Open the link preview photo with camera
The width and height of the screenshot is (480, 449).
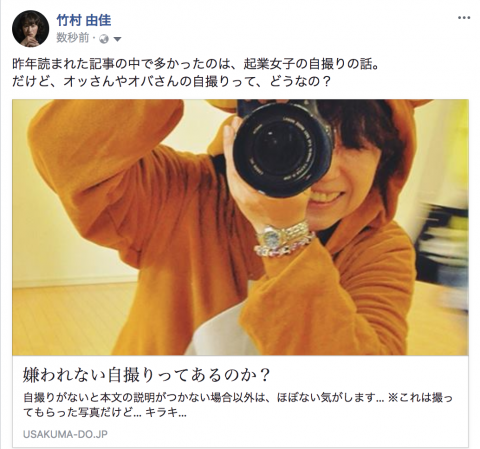240,227
